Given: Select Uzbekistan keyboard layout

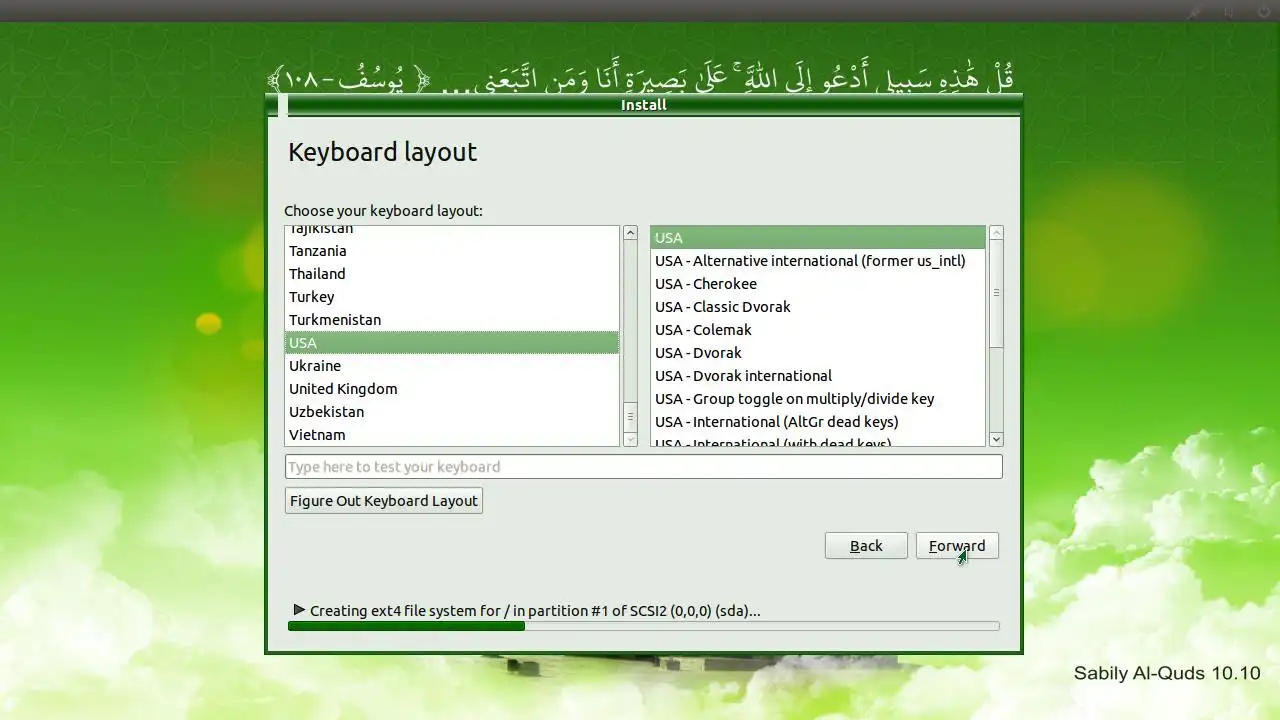Looking at the screenshot, I should 452,412.
